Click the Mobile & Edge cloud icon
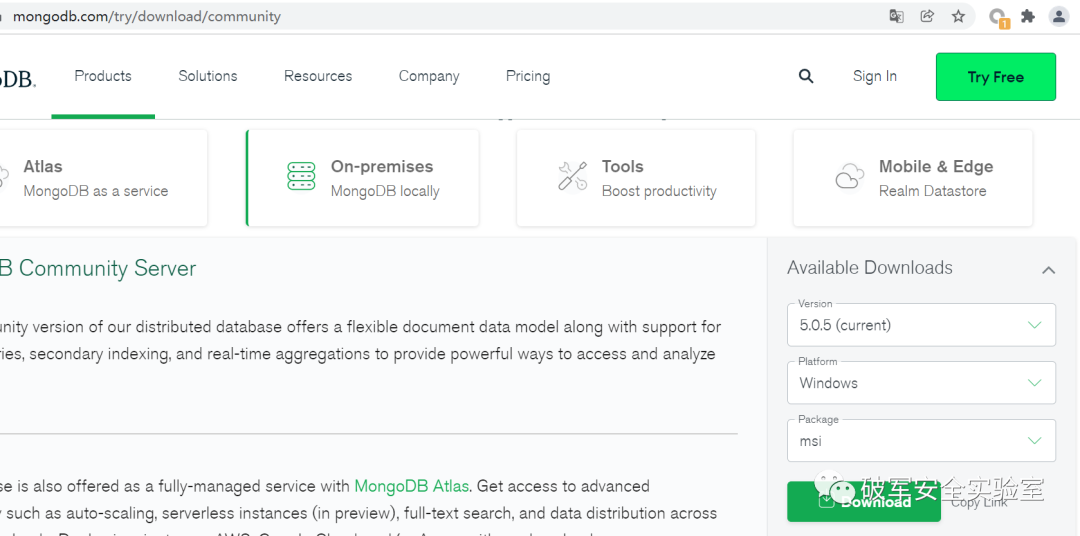The height and width of the screenshot is (536, 1080). pyautogui.click(x=849, y=178)
